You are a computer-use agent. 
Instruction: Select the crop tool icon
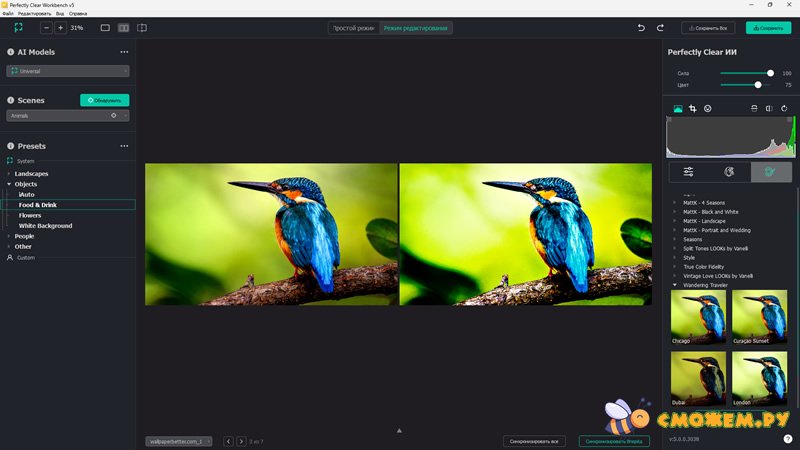(x=692, y=108)
